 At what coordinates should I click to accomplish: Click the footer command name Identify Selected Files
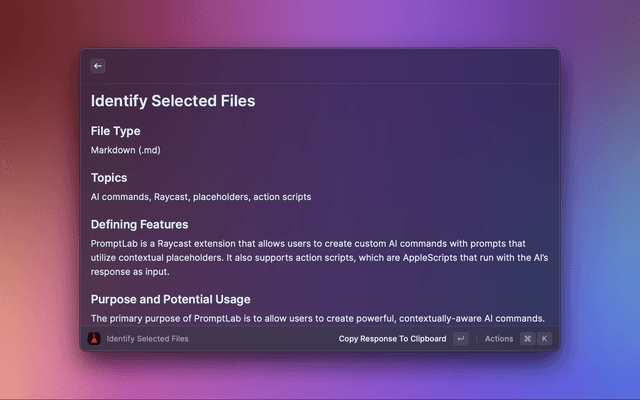click(147, 339)
